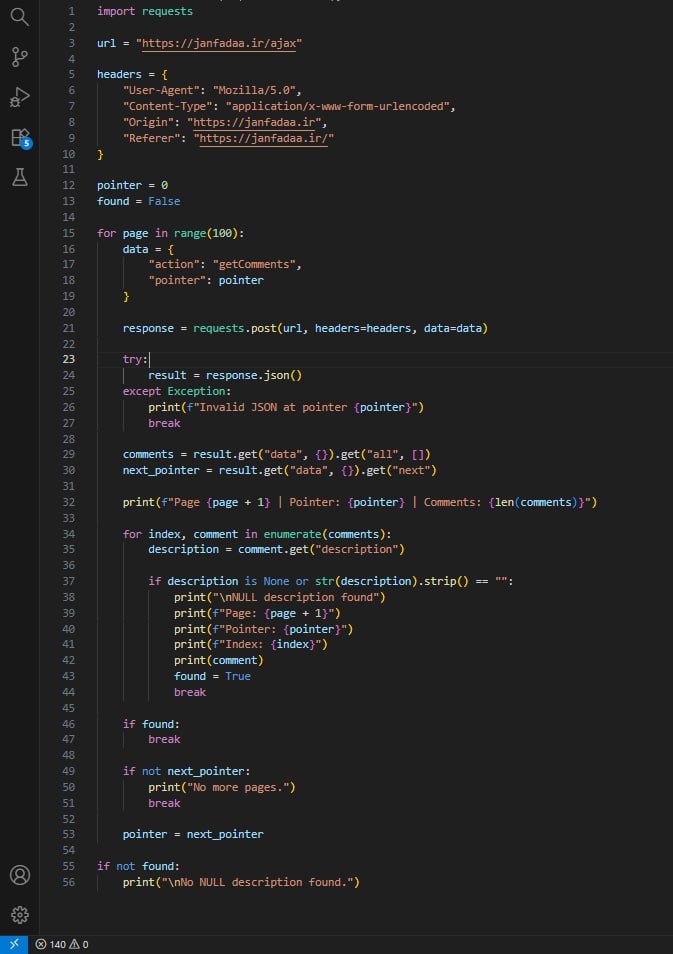Click the "if description is None" condition
The image size is (673, 954).
click(x=331, y=581)
